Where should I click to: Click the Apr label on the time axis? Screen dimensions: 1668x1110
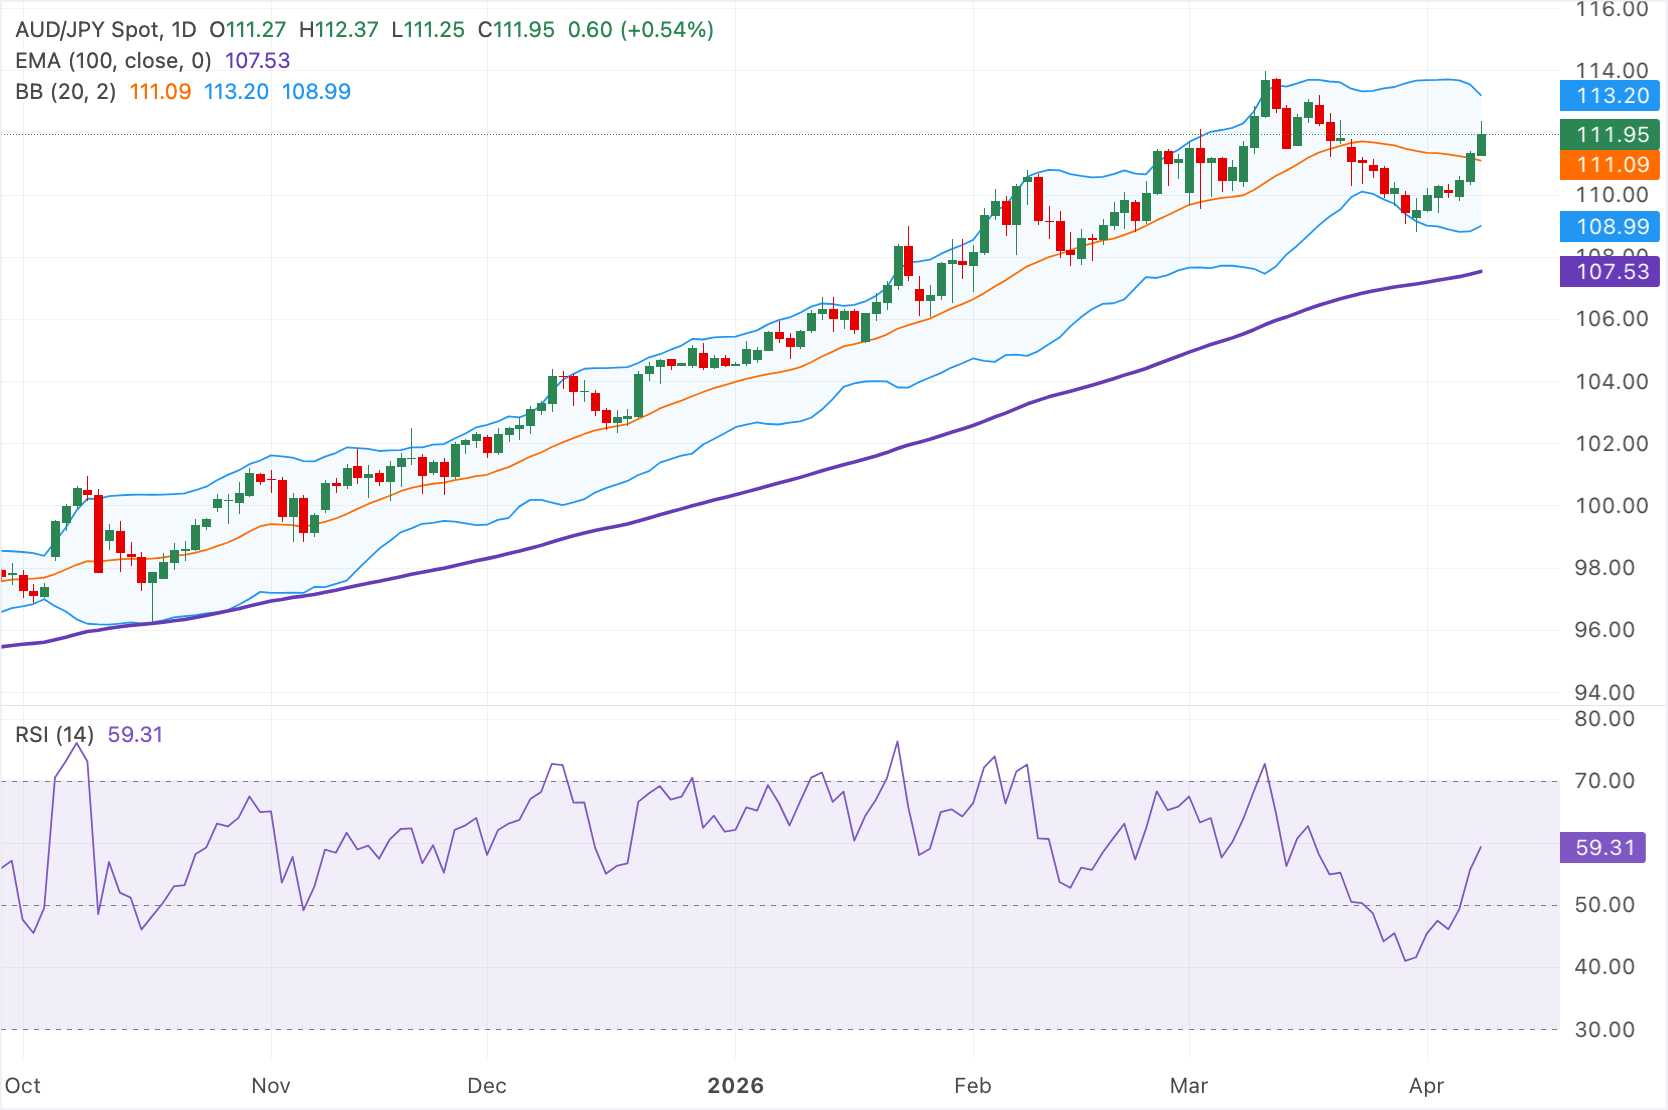(x=1428, y=1085)
